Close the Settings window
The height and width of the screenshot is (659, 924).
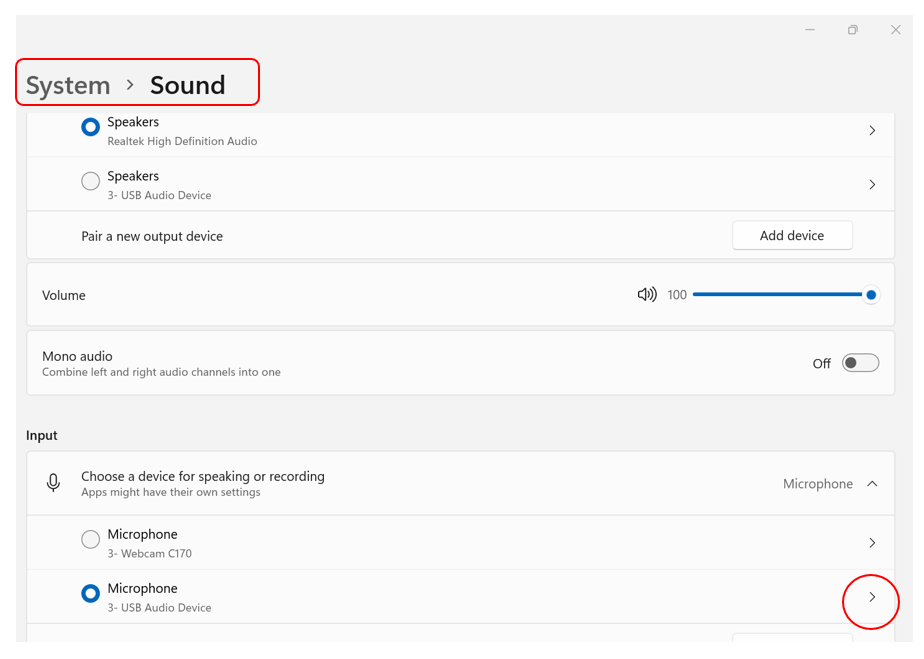[896, 30]
